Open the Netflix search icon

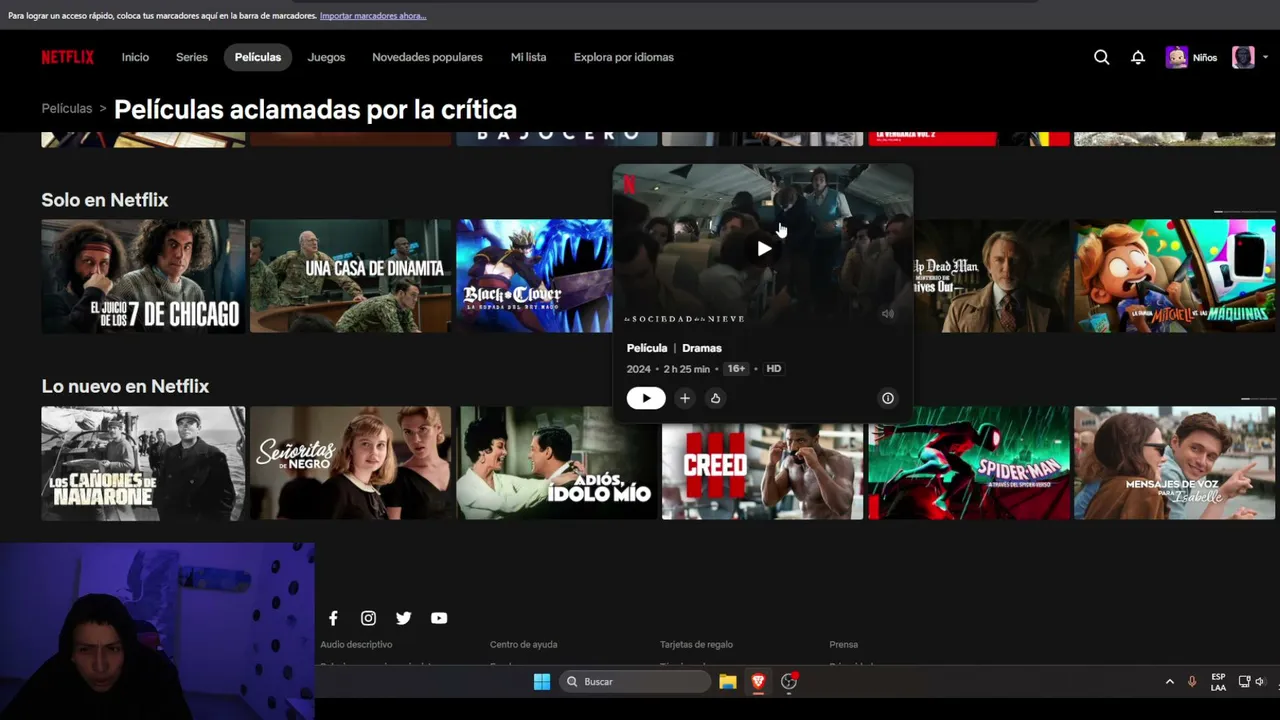click(x=1101, y=57)
